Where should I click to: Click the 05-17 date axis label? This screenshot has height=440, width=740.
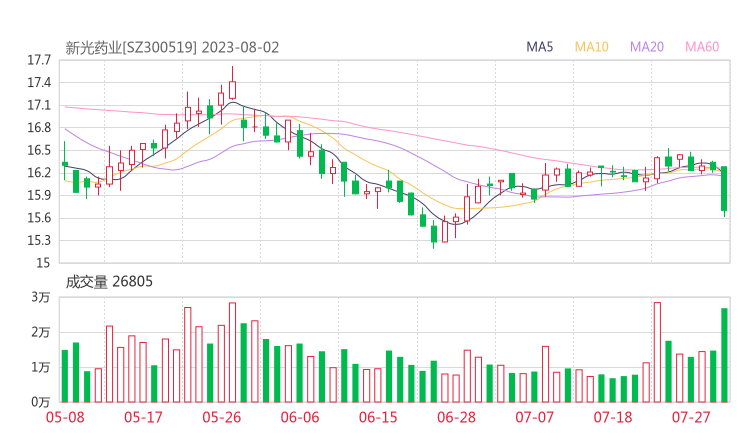(x=143, y=417)
